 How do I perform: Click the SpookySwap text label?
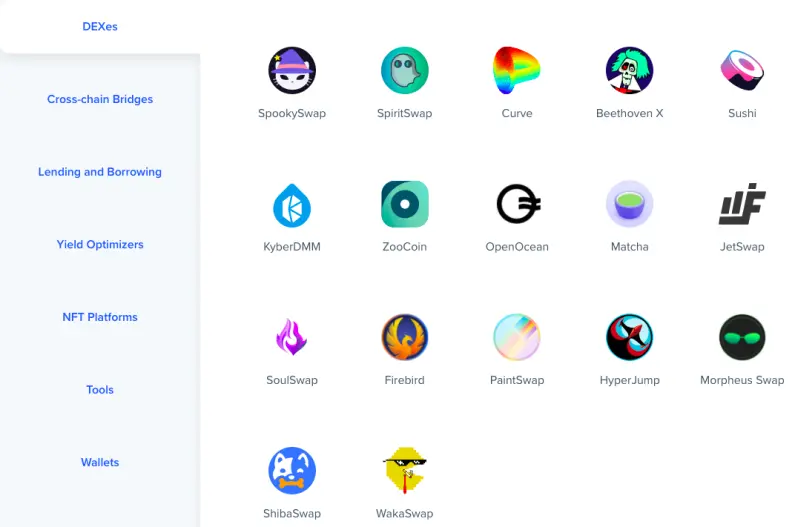point(292,114)
